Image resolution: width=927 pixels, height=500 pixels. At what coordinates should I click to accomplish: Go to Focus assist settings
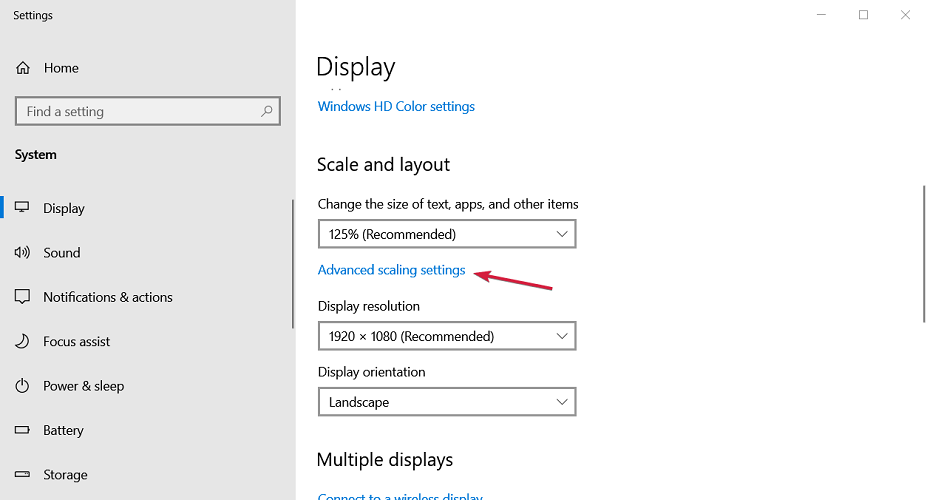[77, 341]
